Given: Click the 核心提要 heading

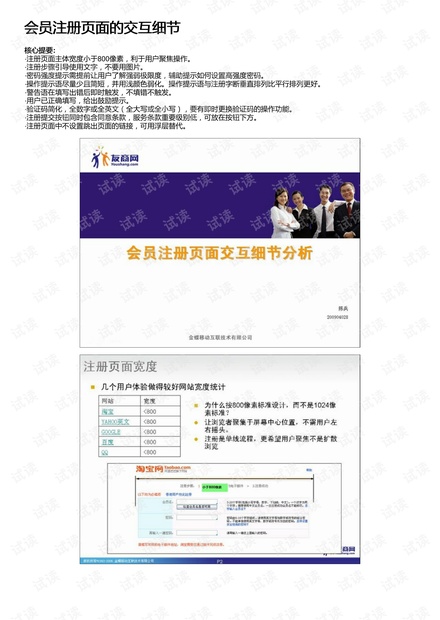Looking at the screenshot, I should tap(40, 50).
